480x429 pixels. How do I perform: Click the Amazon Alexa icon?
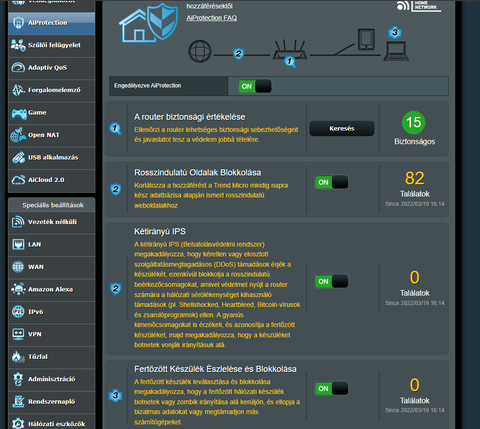coord(18,289)
